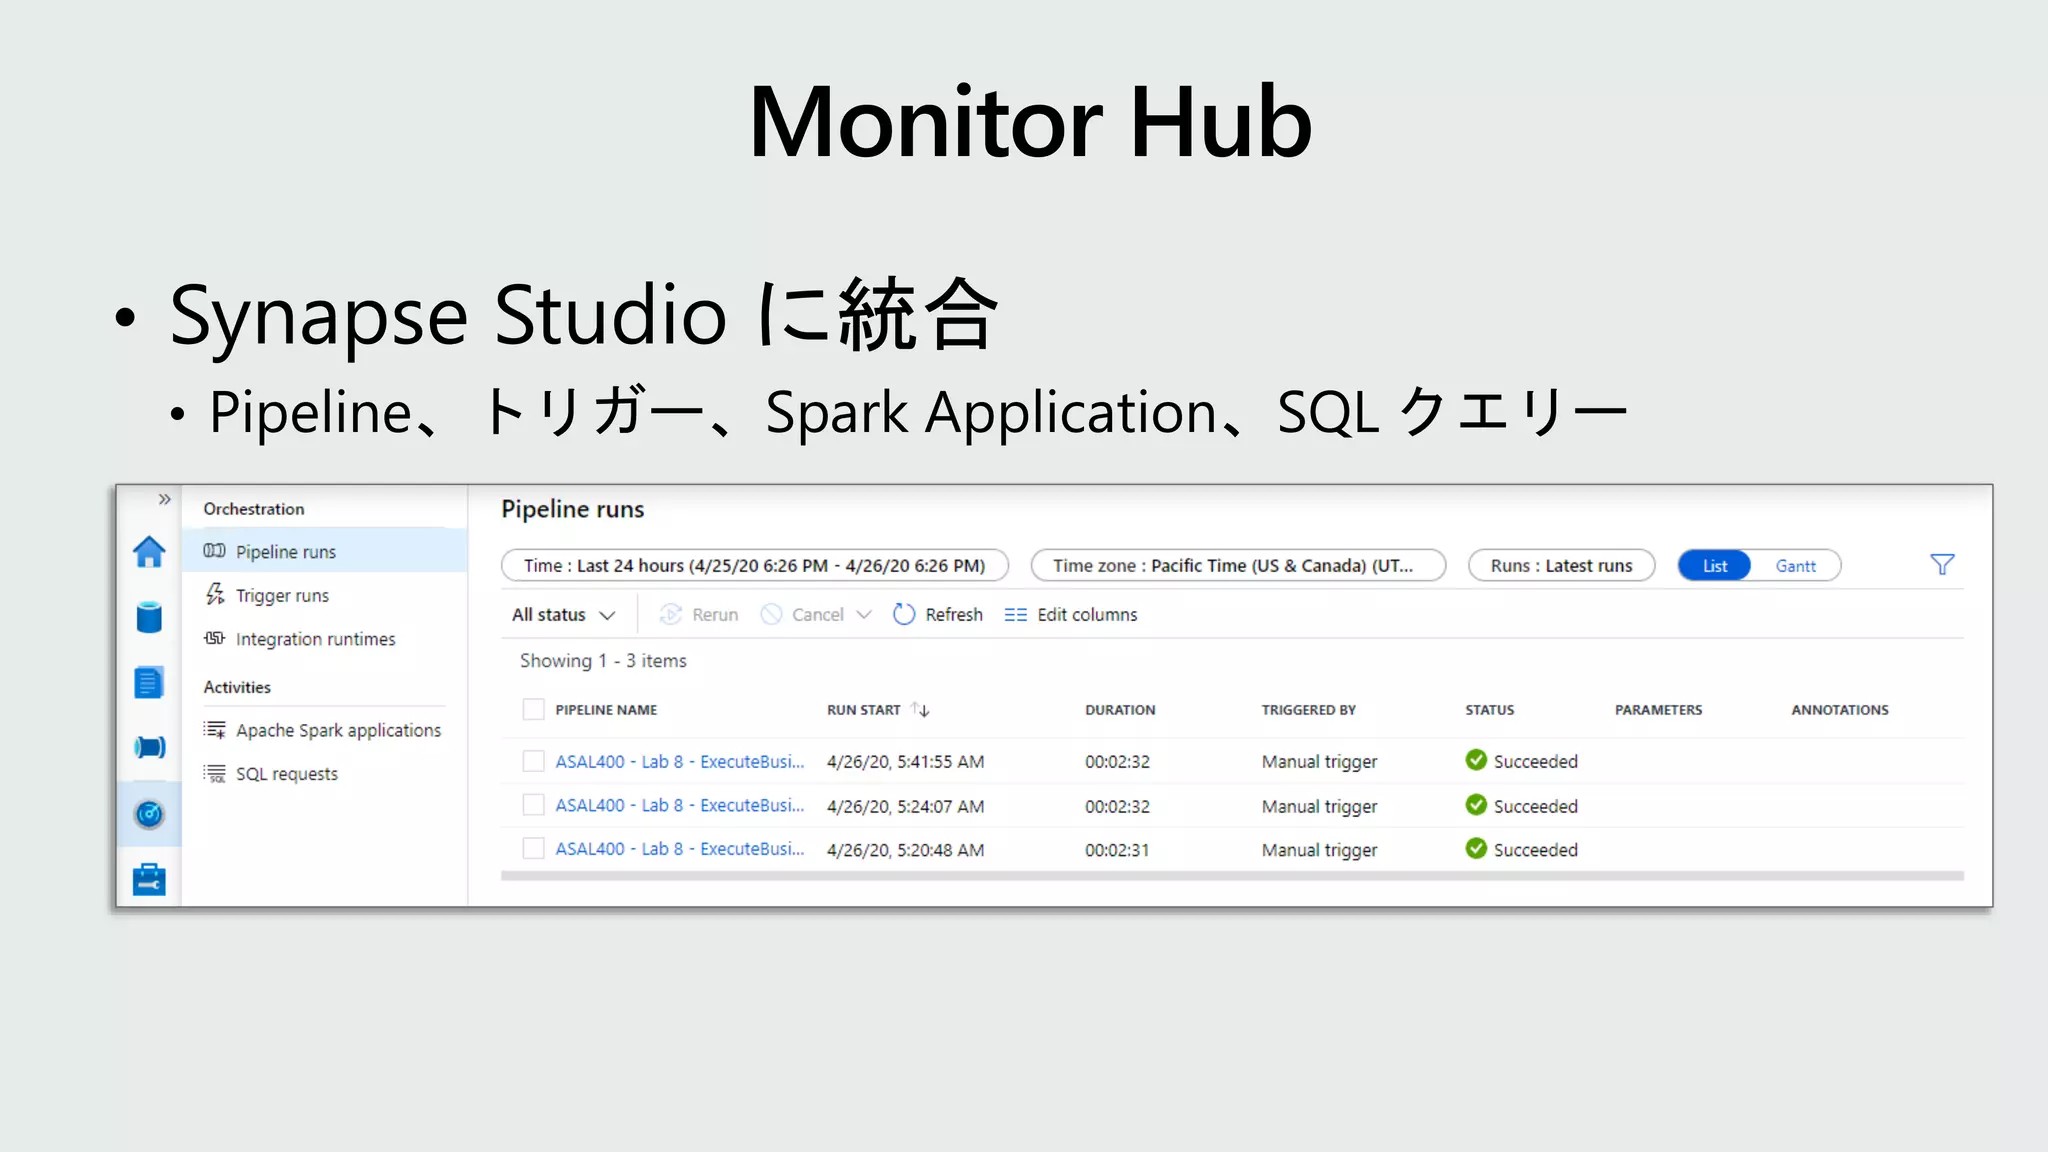Image resolution: width=2048 pixels, height=1152 pixels.
Task: Click Succeeded status icon of 5:41:55 AM run
Action: click(1476, 760)
